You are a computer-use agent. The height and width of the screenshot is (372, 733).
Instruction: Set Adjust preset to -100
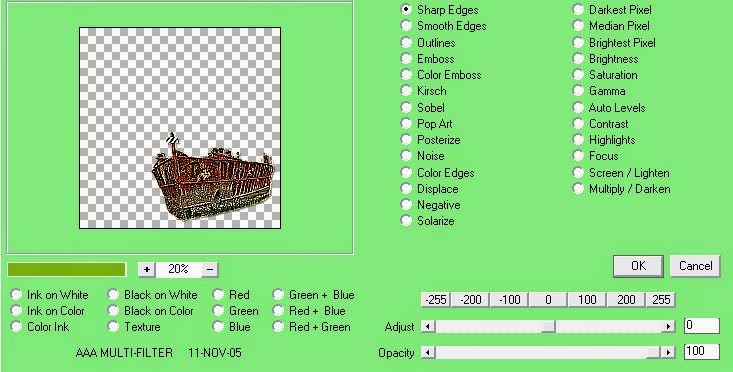tap(509, 300)
